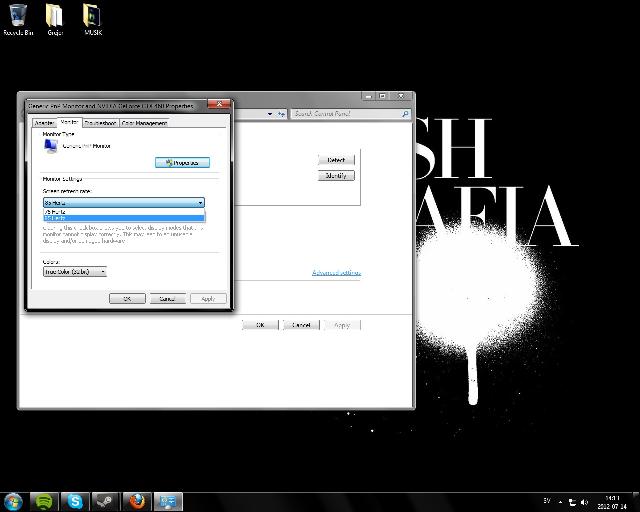
Task: Close the monitor properties dialog
Action: (x=219, y=104)
